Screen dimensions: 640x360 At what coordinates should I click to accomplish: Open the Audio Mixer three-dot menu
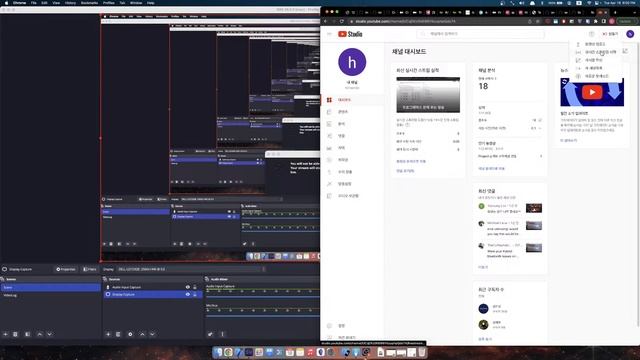coord(222,334)
